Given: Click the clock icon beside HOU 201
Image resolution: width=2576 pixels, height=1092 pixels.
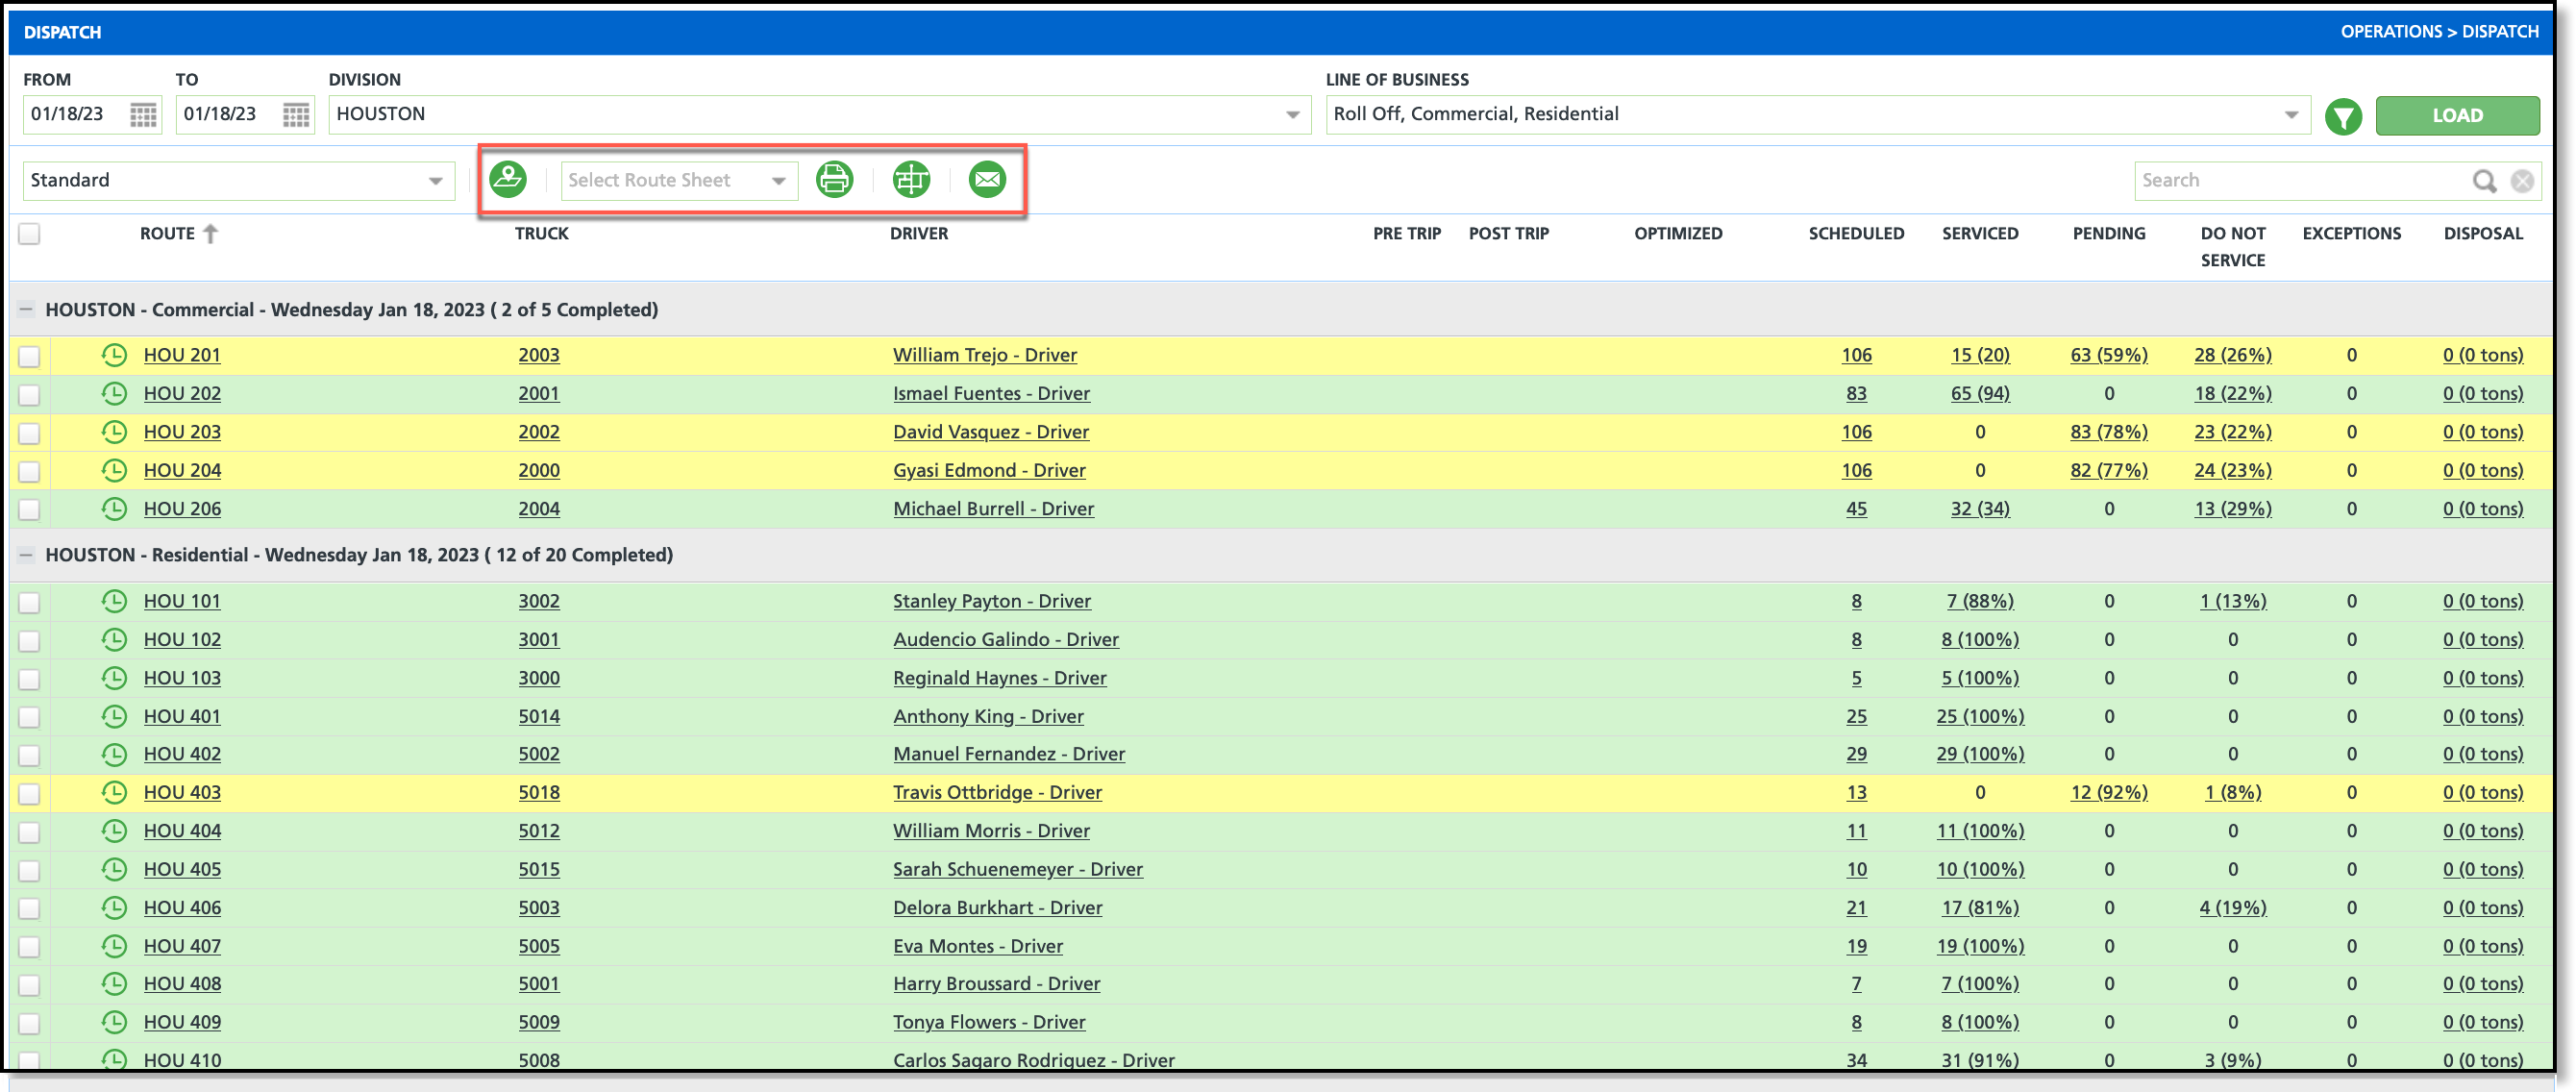Looking at the screenshot, I should [x=115, y=355].
